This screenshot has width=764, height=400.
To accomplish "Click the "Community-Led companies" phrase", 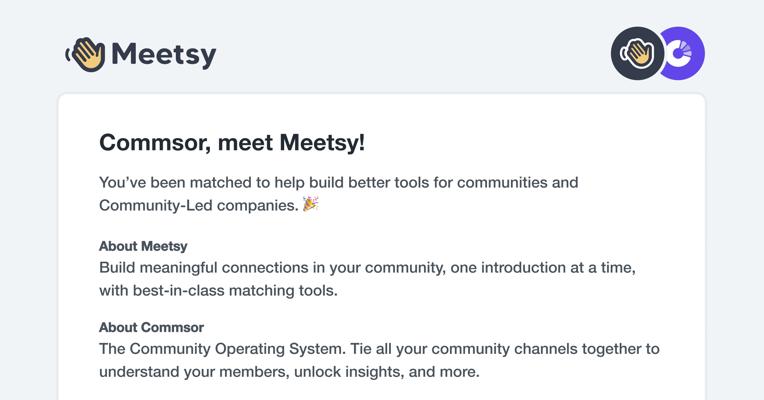I will pyautogui.click(x=197, y=205).
